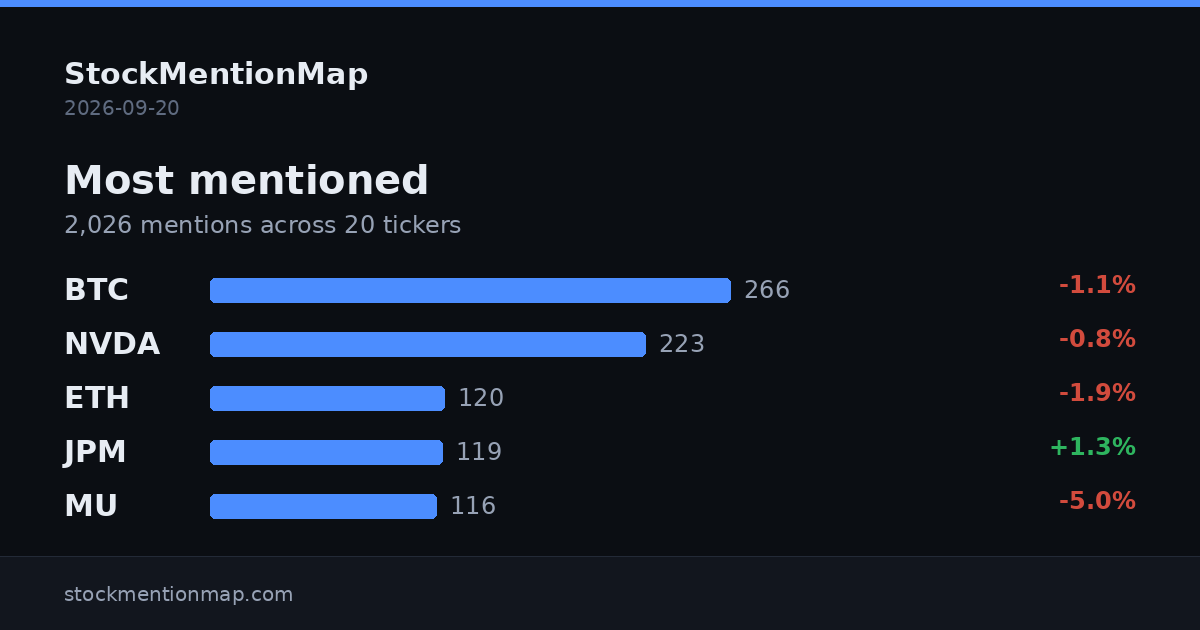
Task: Click the StockMentionMap title
Action: pyautogui.click(x=216, y=74)
